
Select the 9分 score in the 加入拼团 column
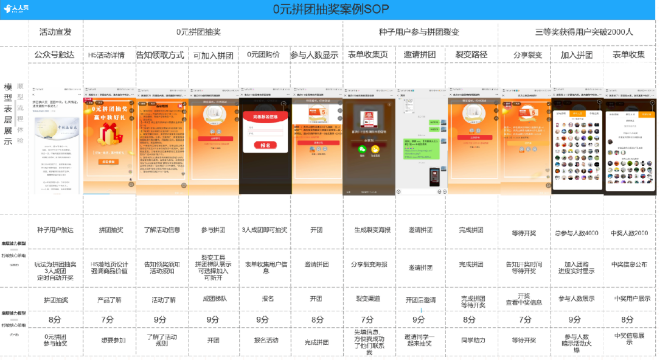point(575,320)
